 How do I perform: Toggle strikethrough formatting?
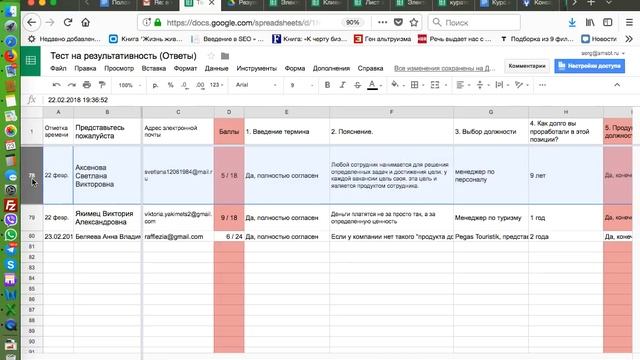click(x=357, y=85)
